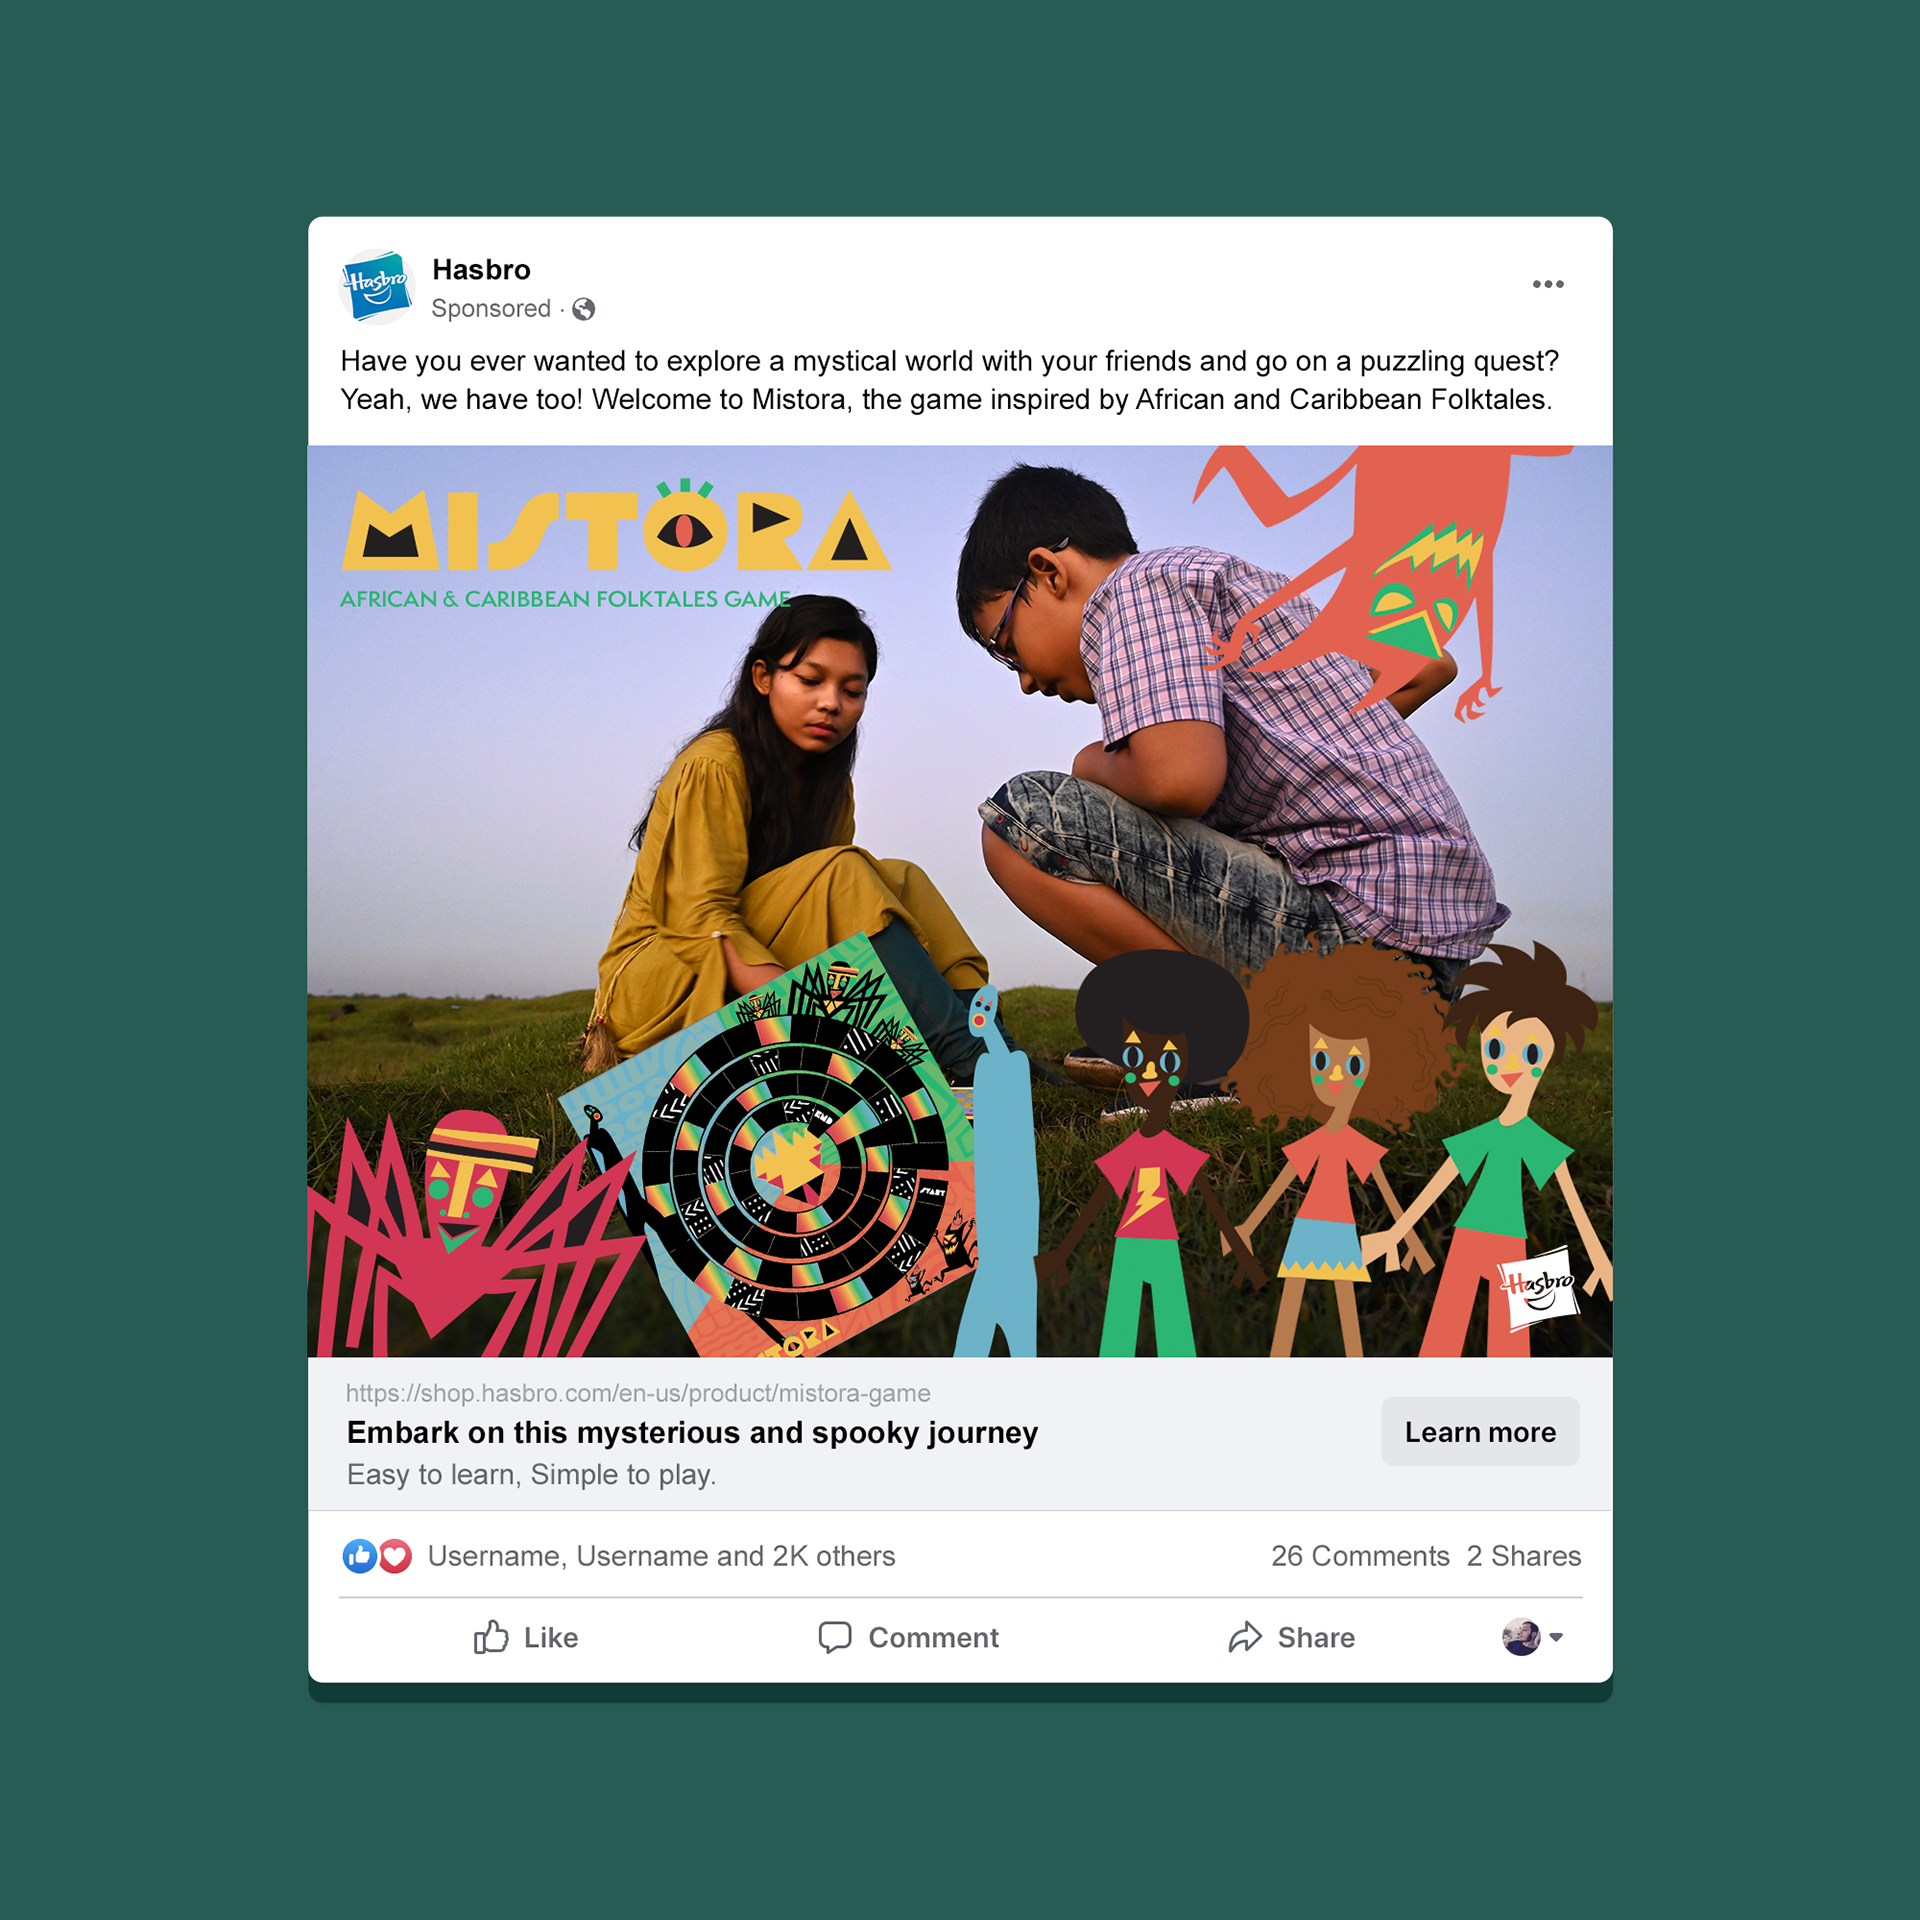
Task: Click the Like thumbs-up outline icon
Action: 491,1637
